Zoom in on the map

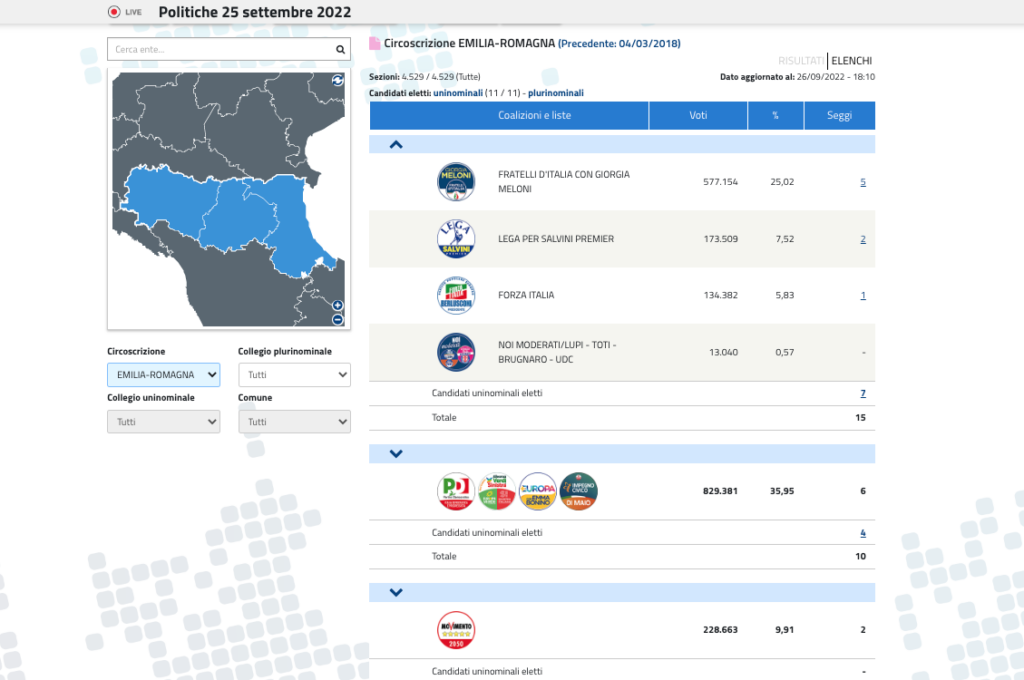[x=338, y=305]
